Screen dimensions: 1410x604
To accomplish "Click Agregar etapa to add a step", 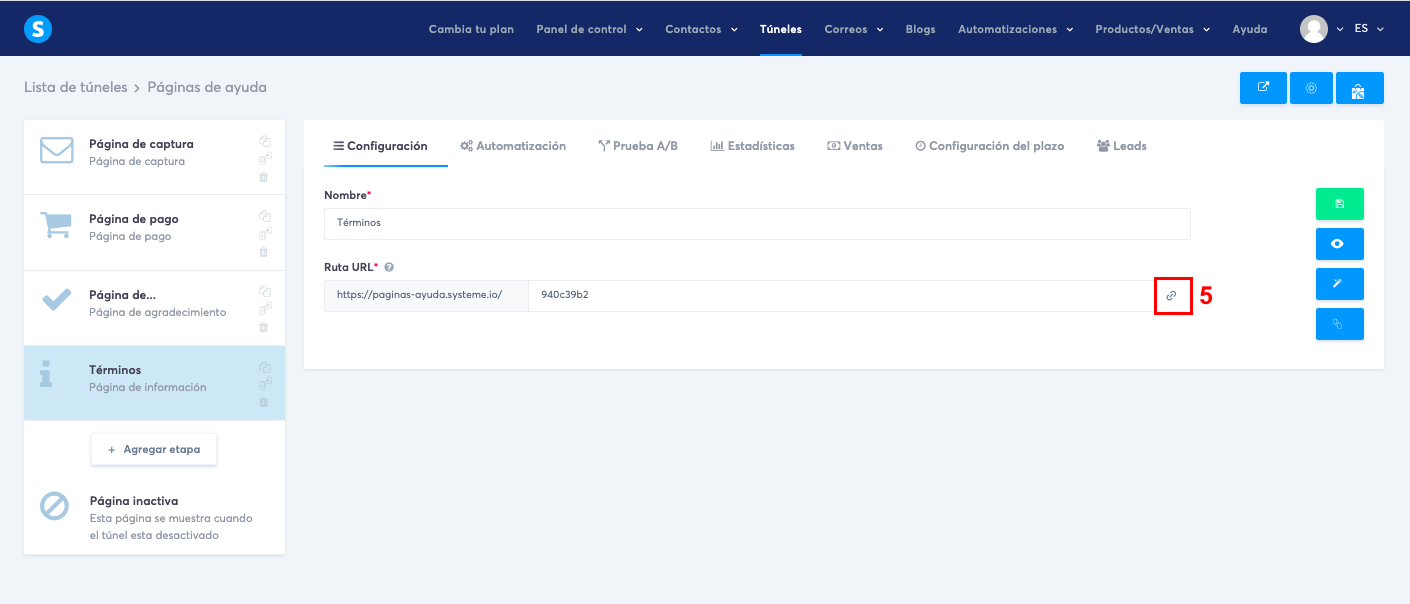I will point(153,449).
